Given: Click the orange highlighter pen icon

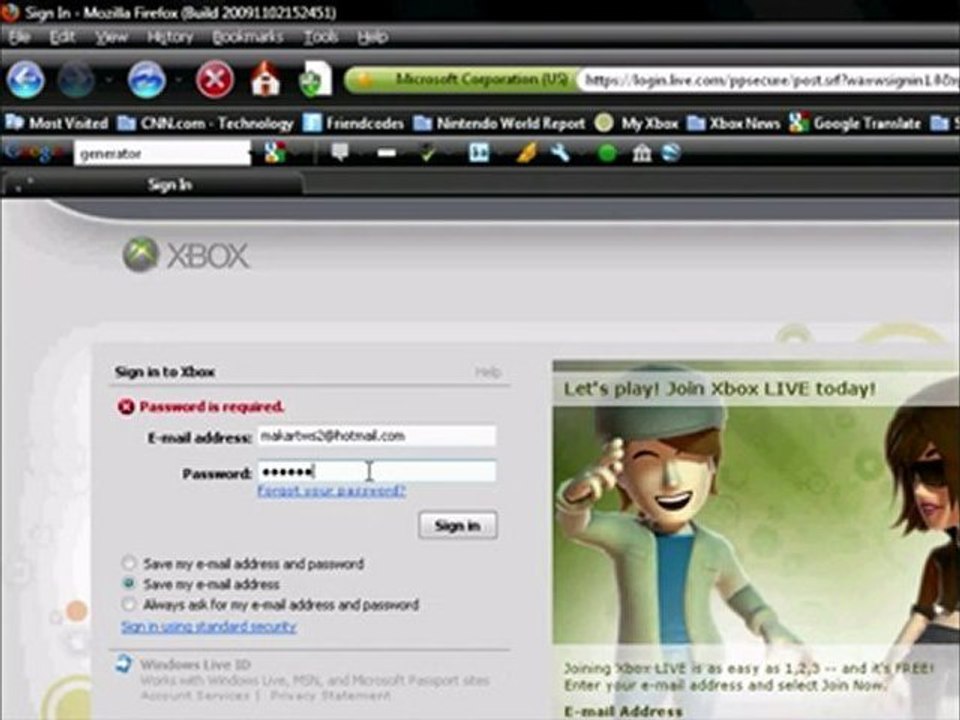Looking at the screenshot, I should pos(525,153).
